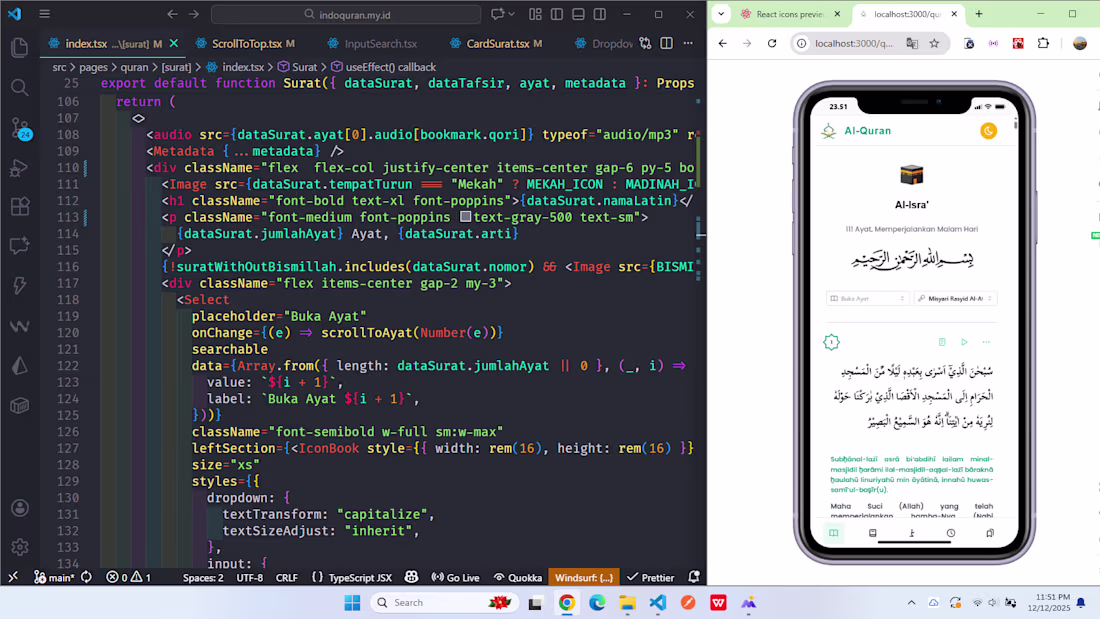Screen dimensions: 1100x619
Task: Expand the chat dropdown arrow in VS Code title bar
Action: click(511, 14)
